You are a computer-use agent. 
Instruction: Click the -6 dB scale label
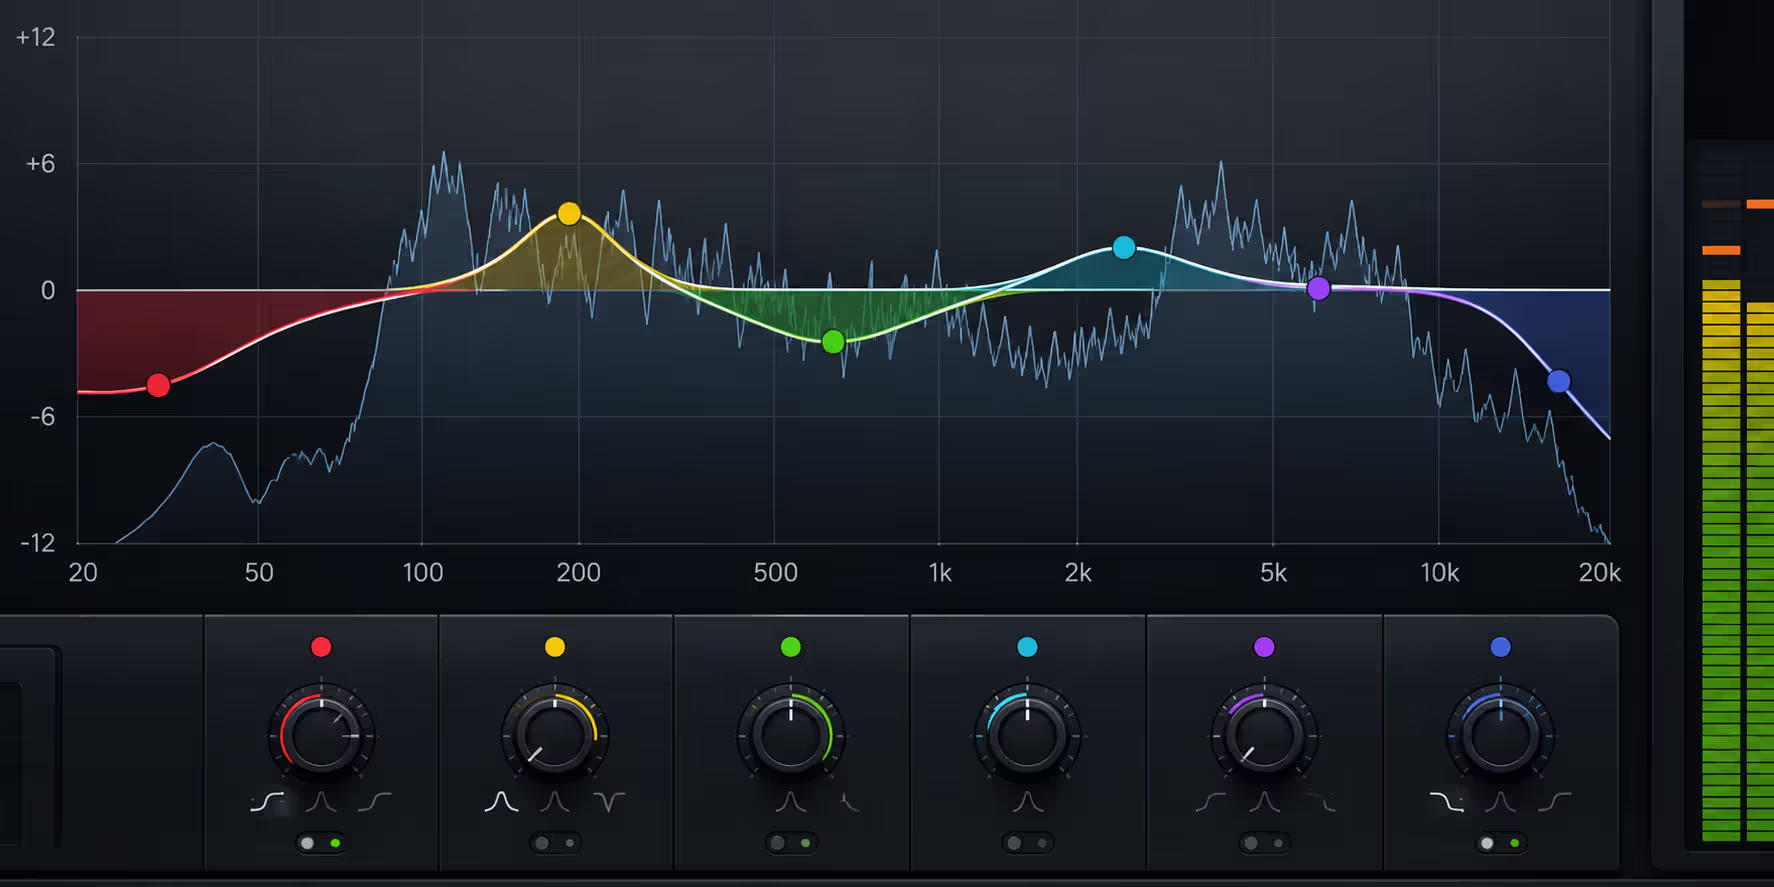pos(42,416)
